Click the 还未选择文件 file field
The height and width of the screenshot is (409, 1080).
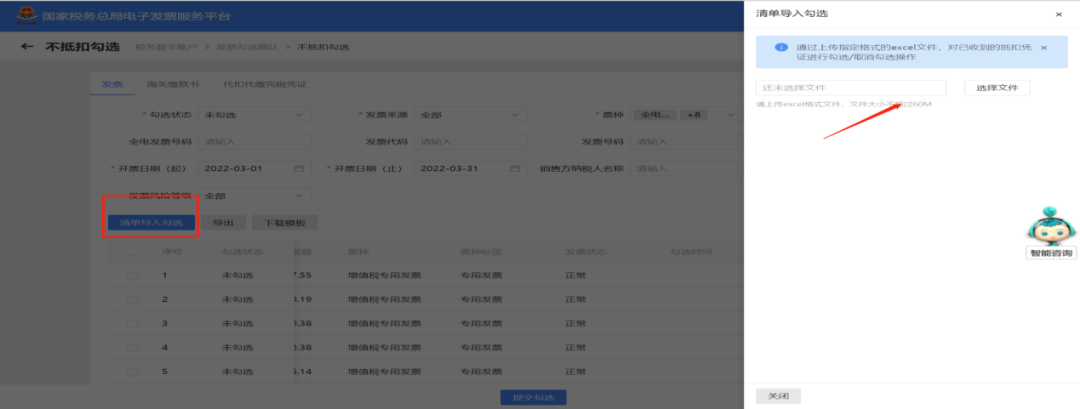[851, 87]
